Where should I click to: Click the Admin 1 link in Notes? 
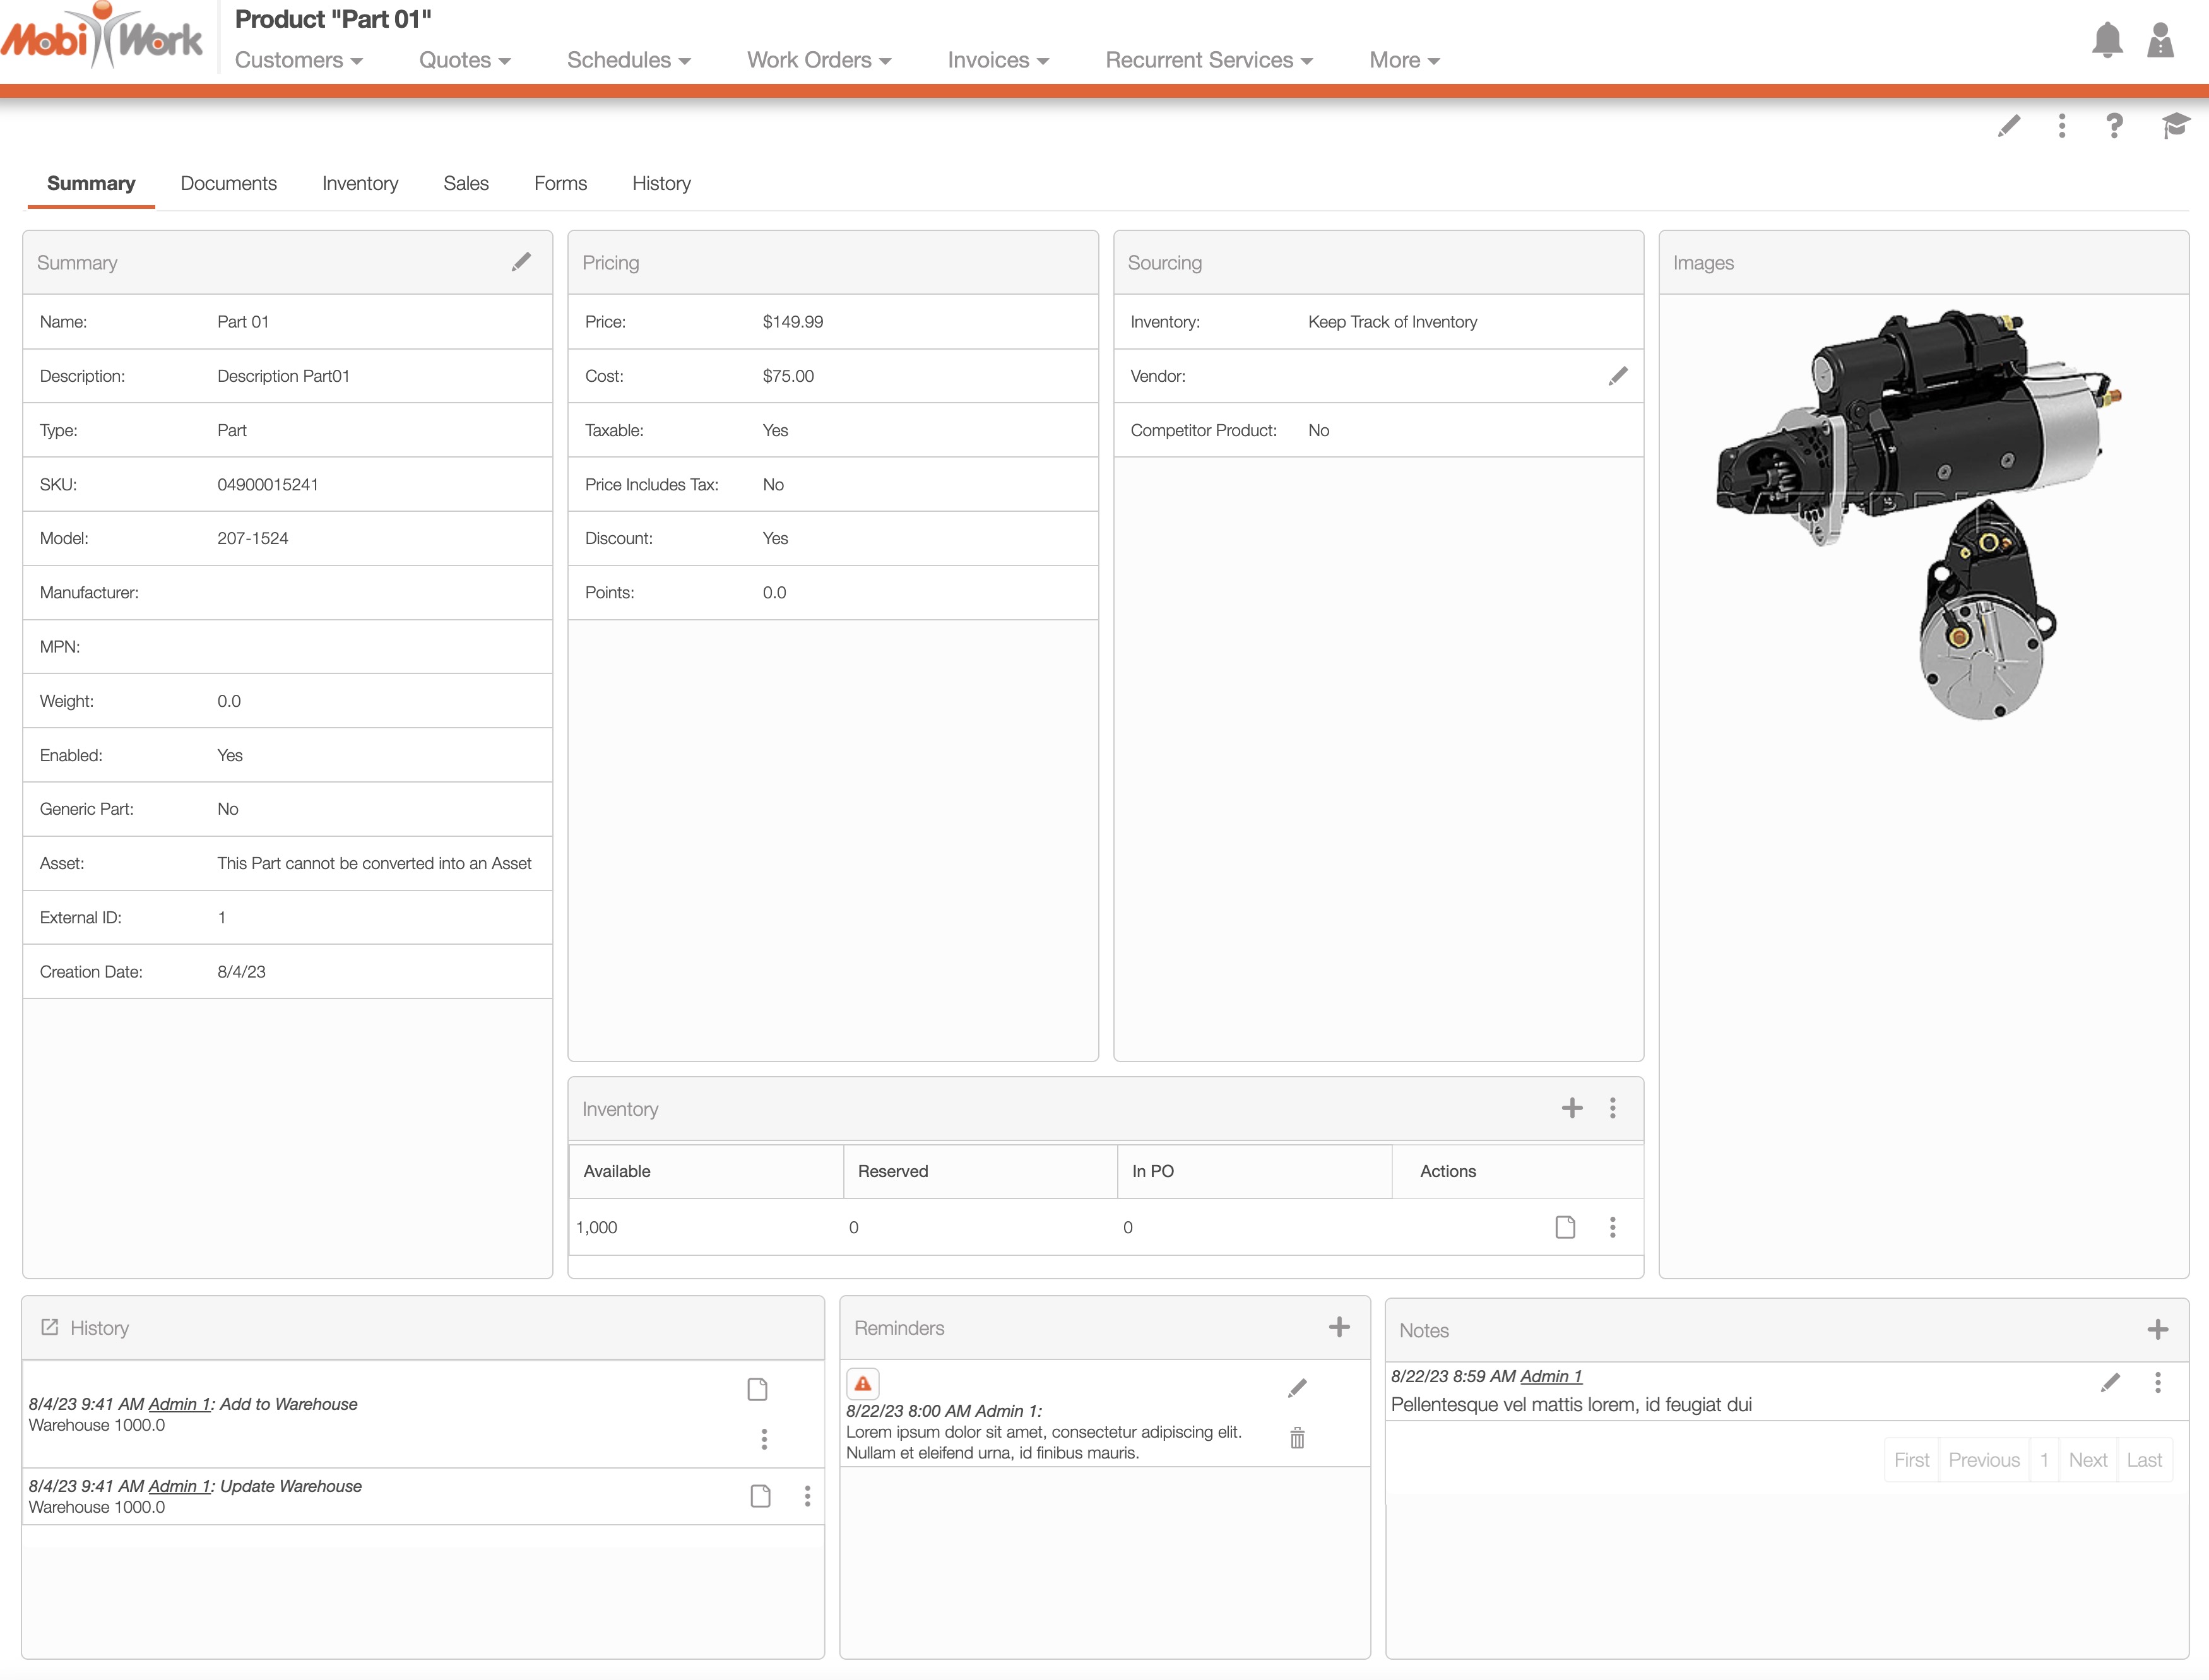pyautogui.click(x=1550, y=1376)
